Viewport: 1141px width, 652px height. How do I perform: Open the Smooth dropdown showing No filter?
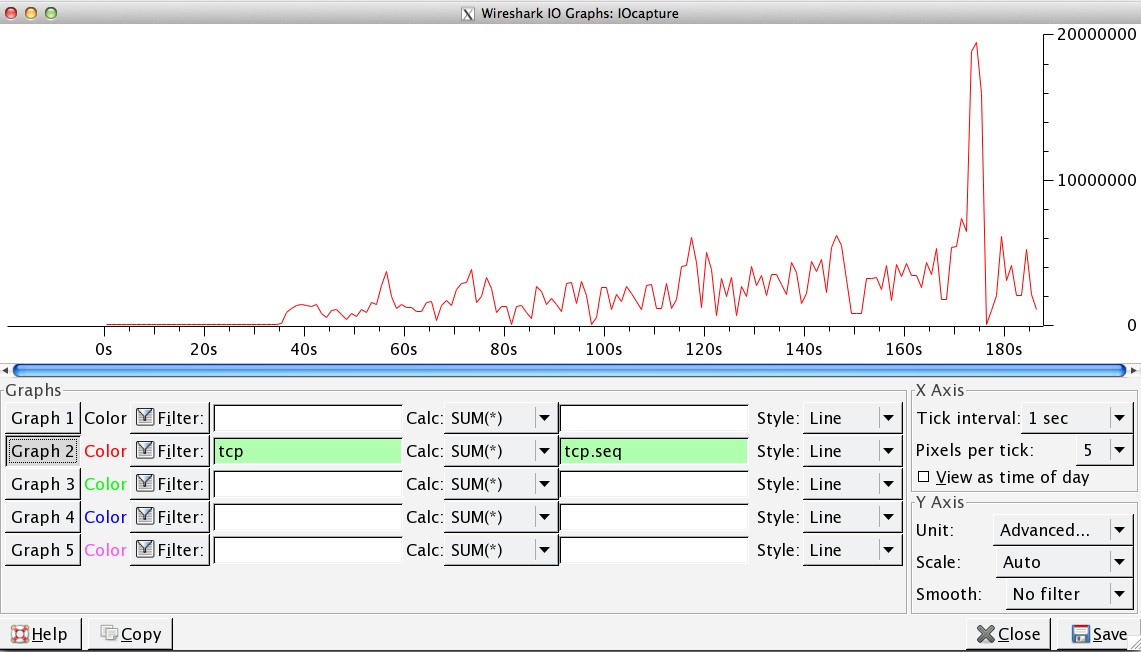1068,594
